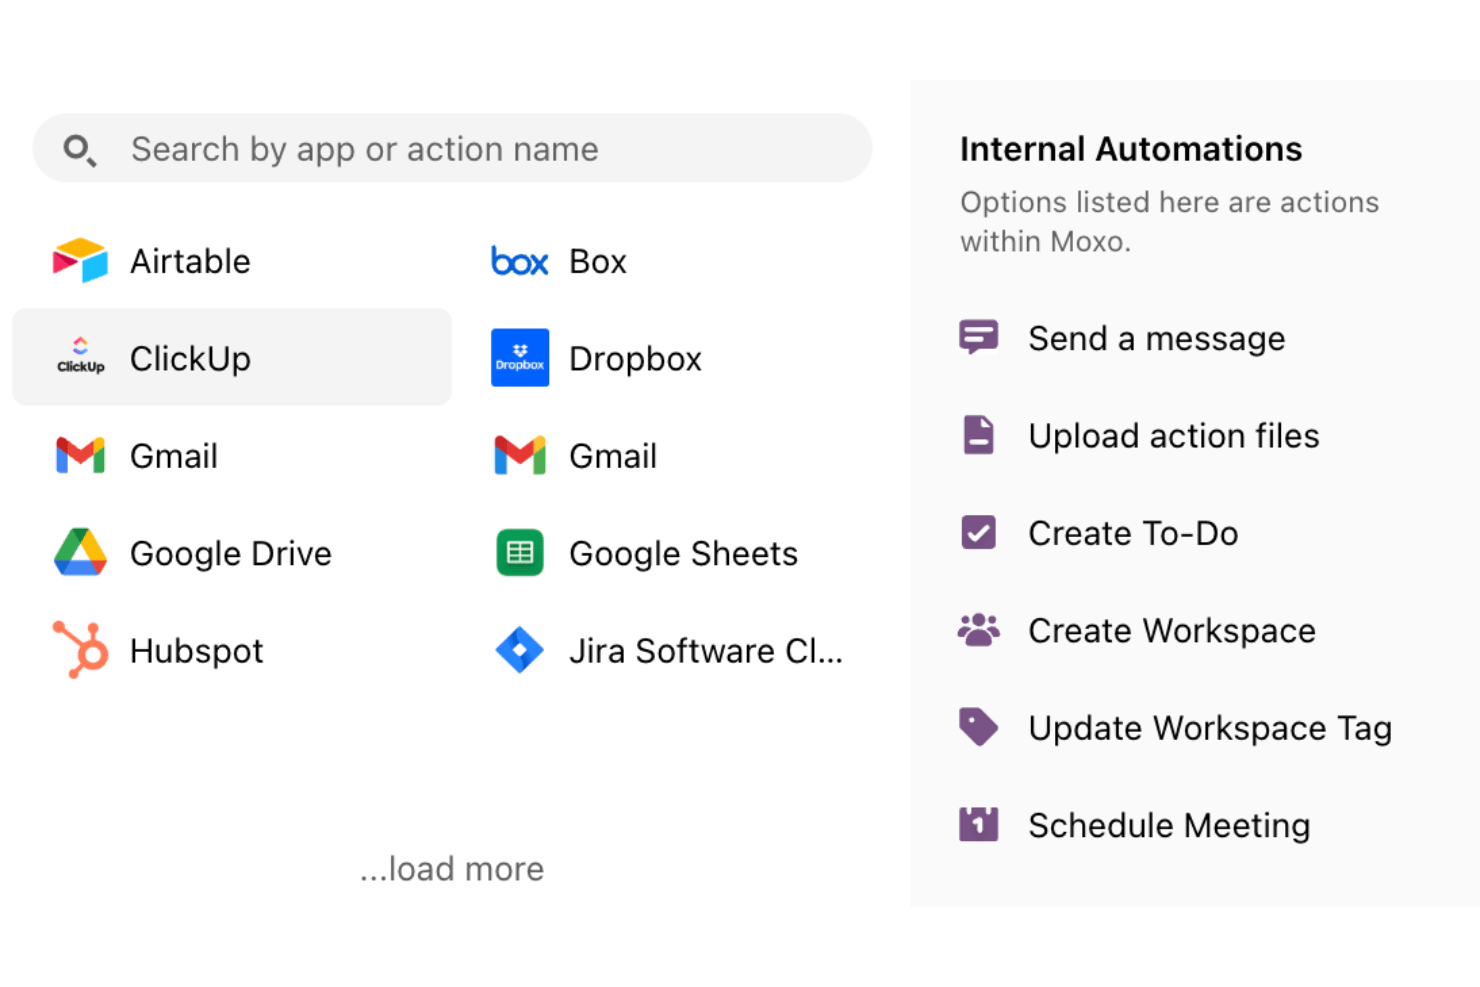The image size is (1480, 987).
Task: Open the Google Sheets green icon
Action: click(520, 553)
